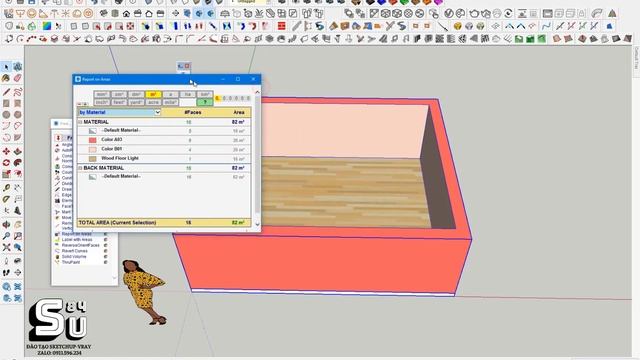The width and height of the screenshot is (640, 360).
Task: Set area unit to inch²
Action: point(102,102)
